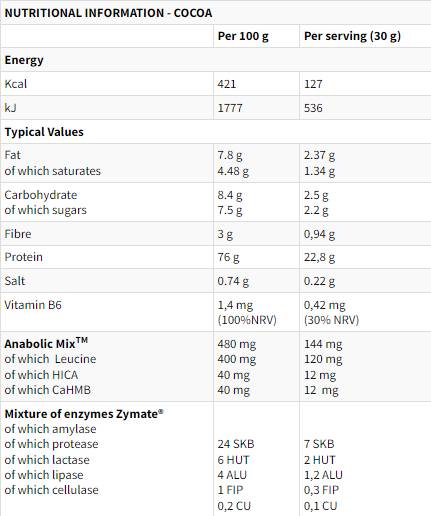Select the Protein value 76 g
This screenshot has width=431, height=516.
[228, 257]
